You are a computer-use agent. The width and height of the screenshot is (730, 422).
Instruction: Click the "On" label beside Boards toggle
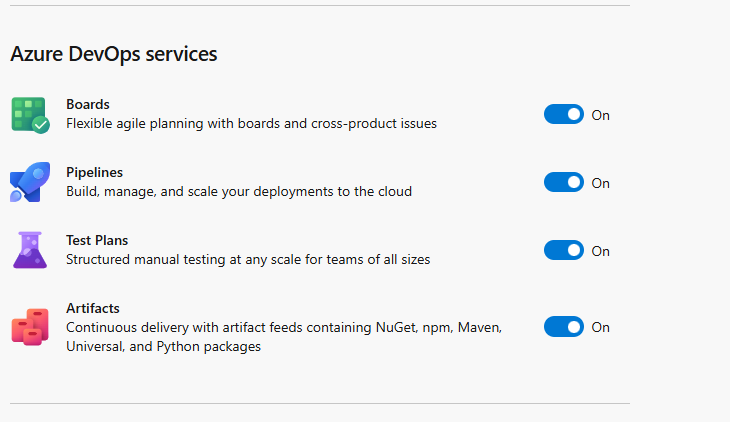601,115
